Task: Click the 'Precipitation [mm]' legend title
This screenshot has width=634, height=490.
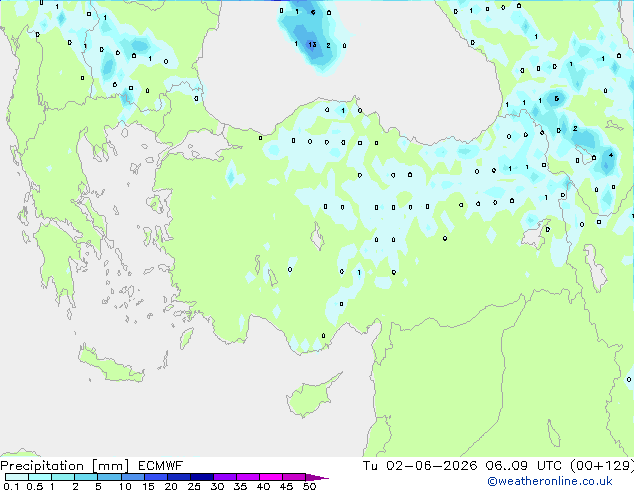Action: pos(64,466)
